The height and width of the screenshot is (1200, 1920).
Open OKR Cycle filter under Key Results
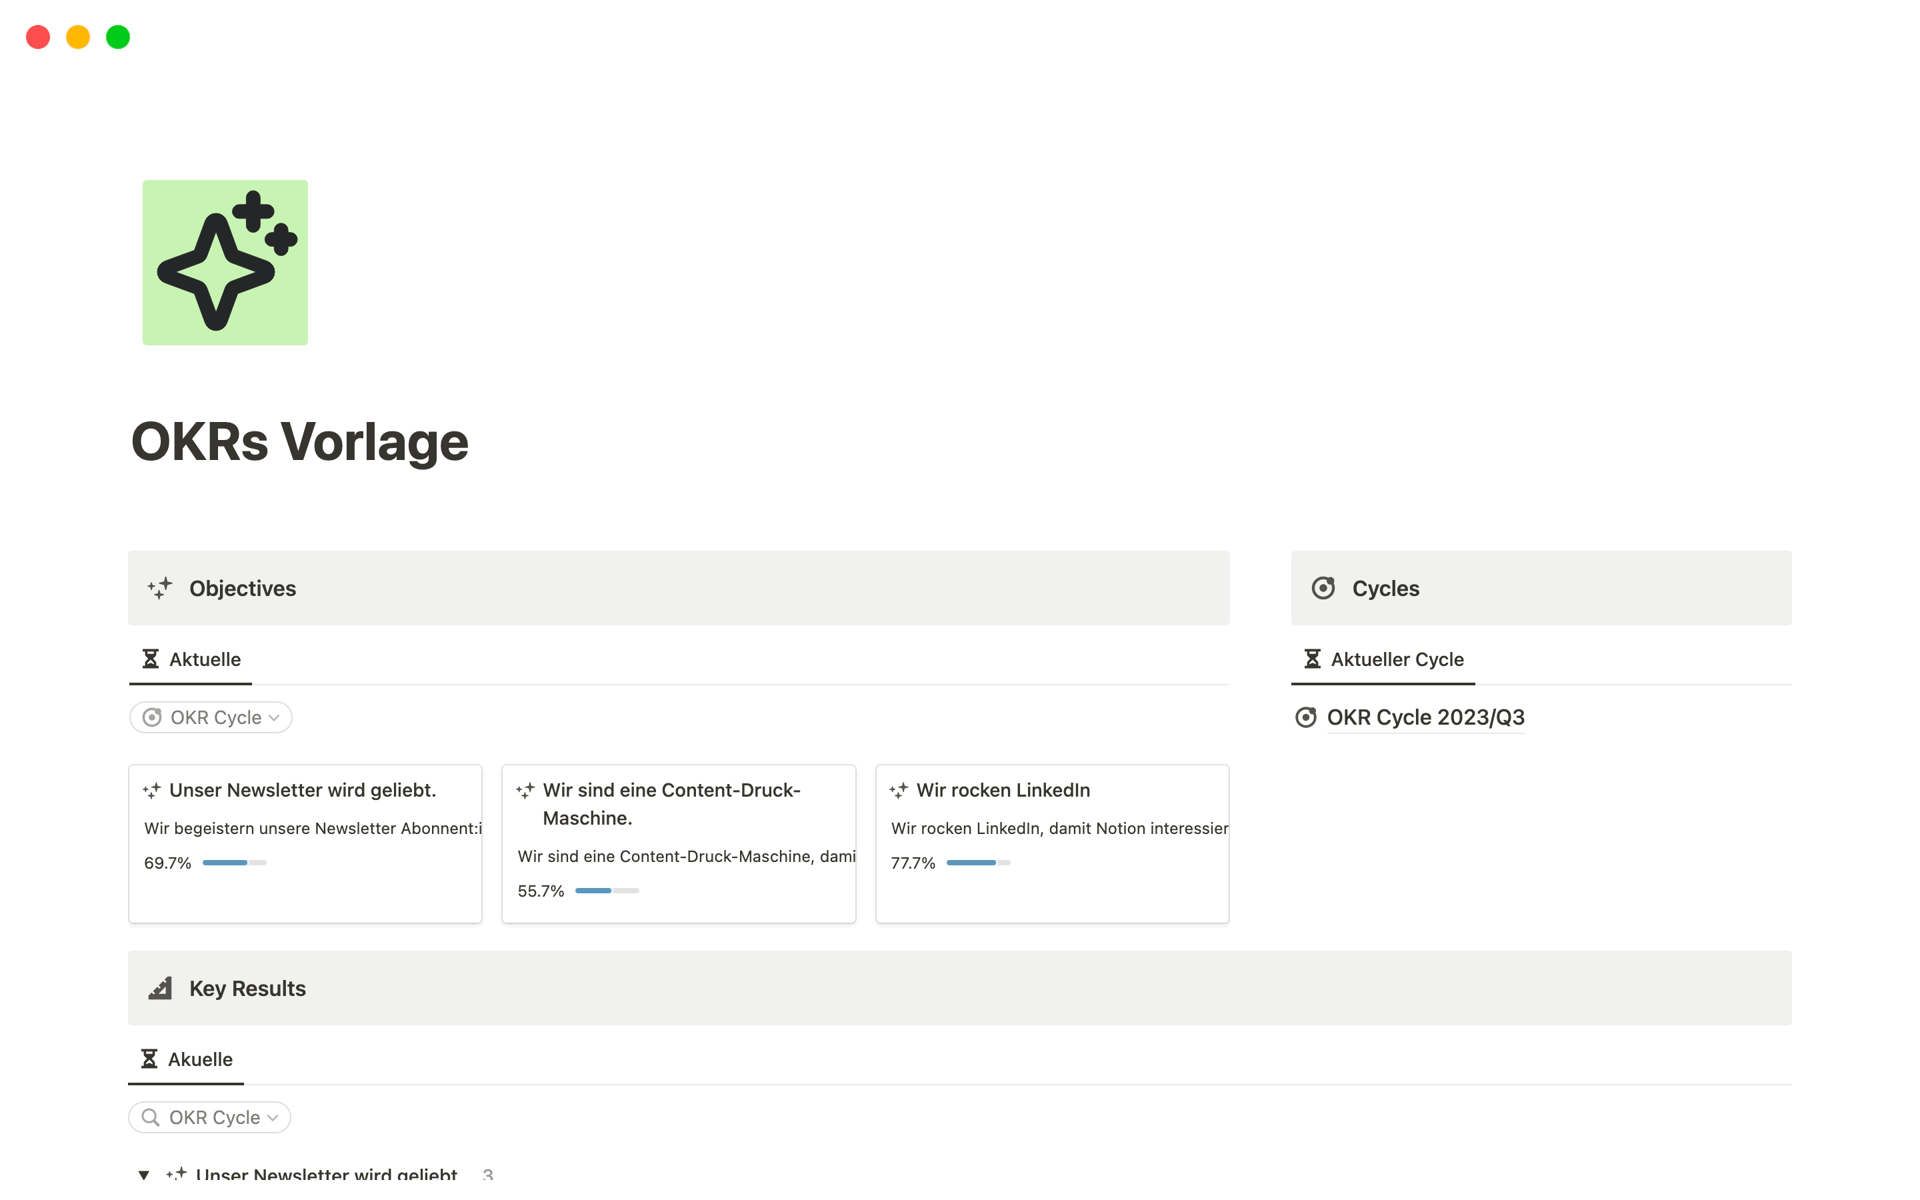tap(210, 1117)
